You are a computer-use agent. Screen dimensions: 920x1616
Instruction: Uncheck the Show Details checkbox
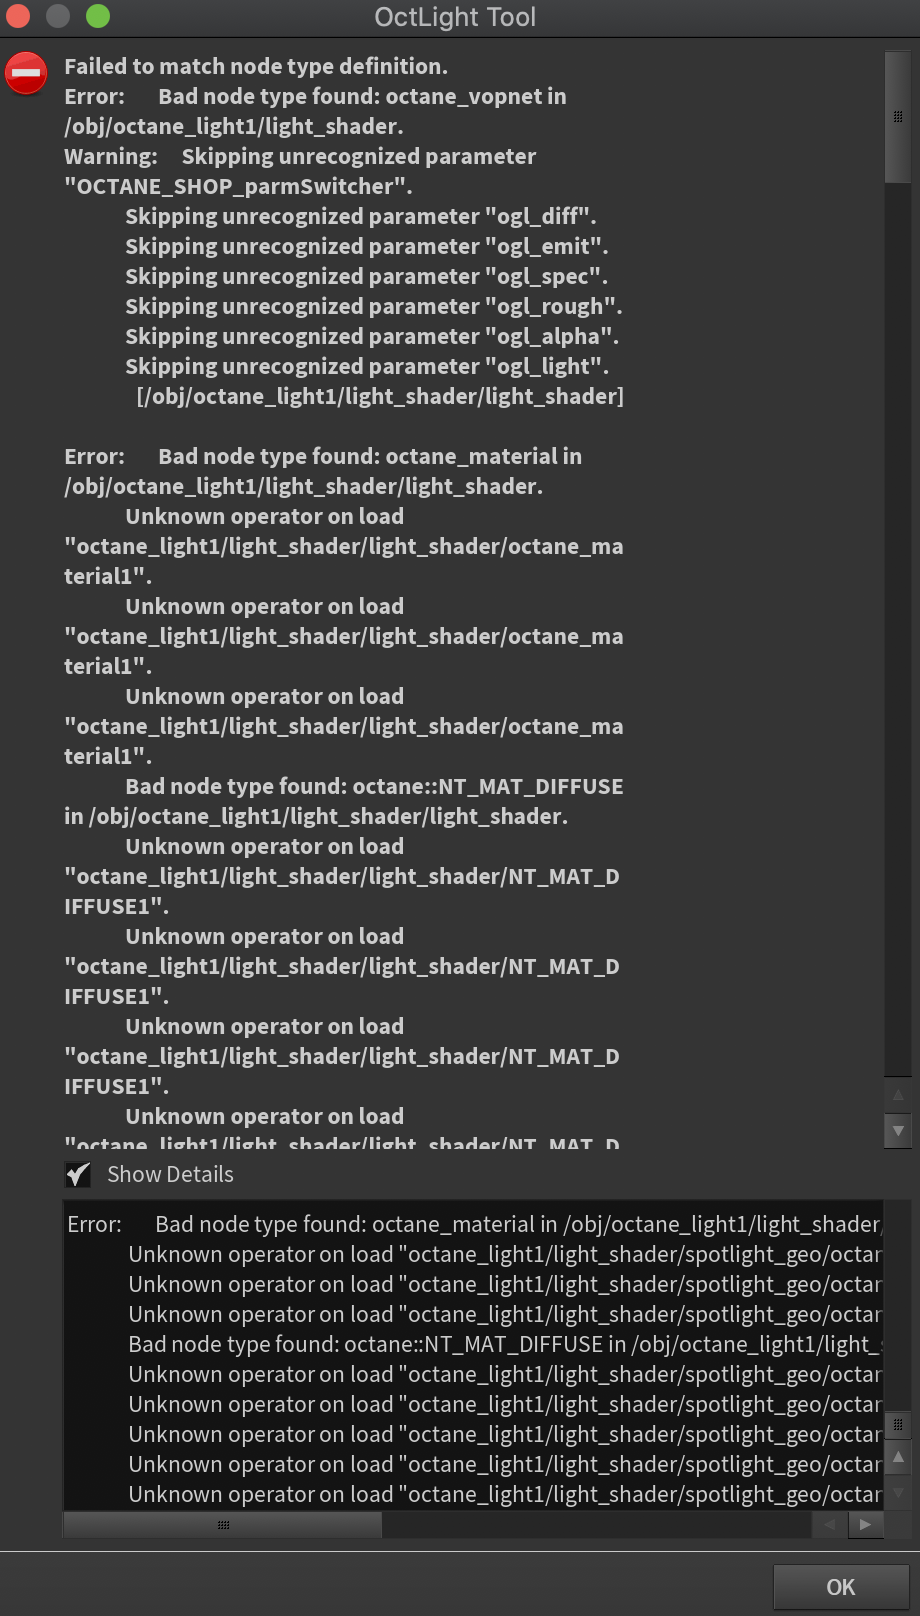coord(78,1174)
